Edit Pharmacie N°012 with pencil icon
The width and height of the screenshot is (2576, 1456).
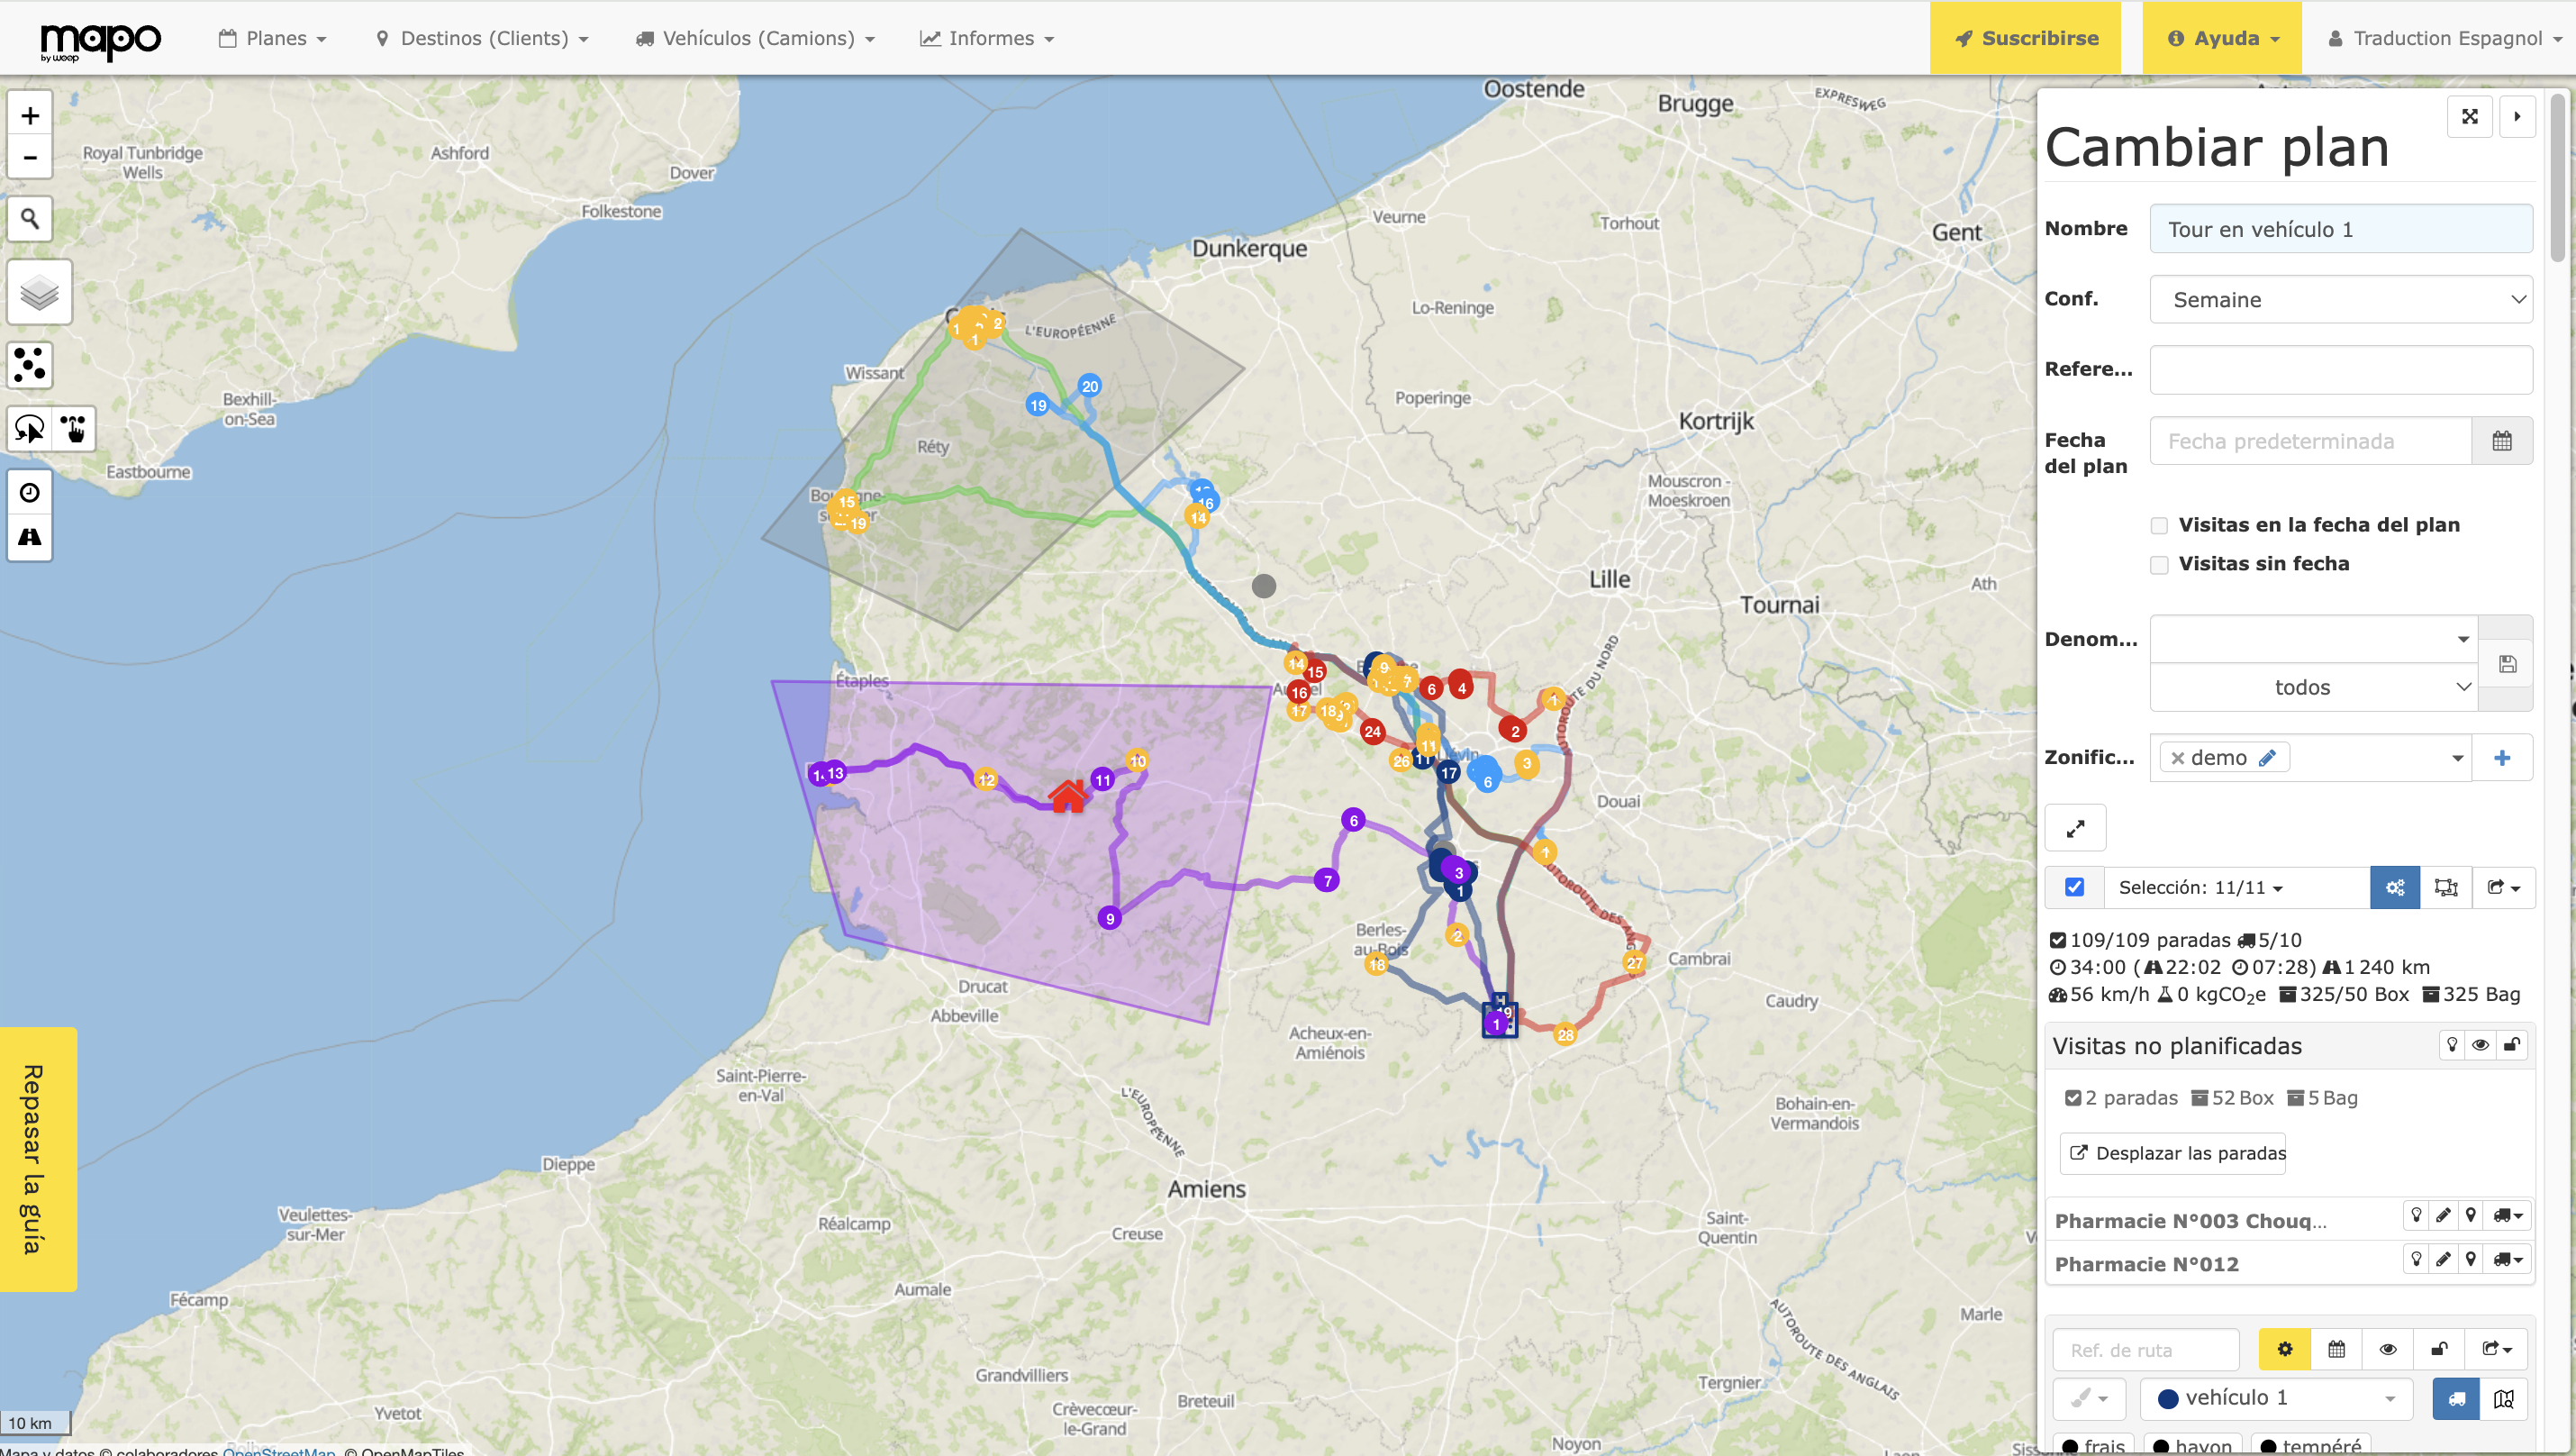(x=2443, y=1258)
